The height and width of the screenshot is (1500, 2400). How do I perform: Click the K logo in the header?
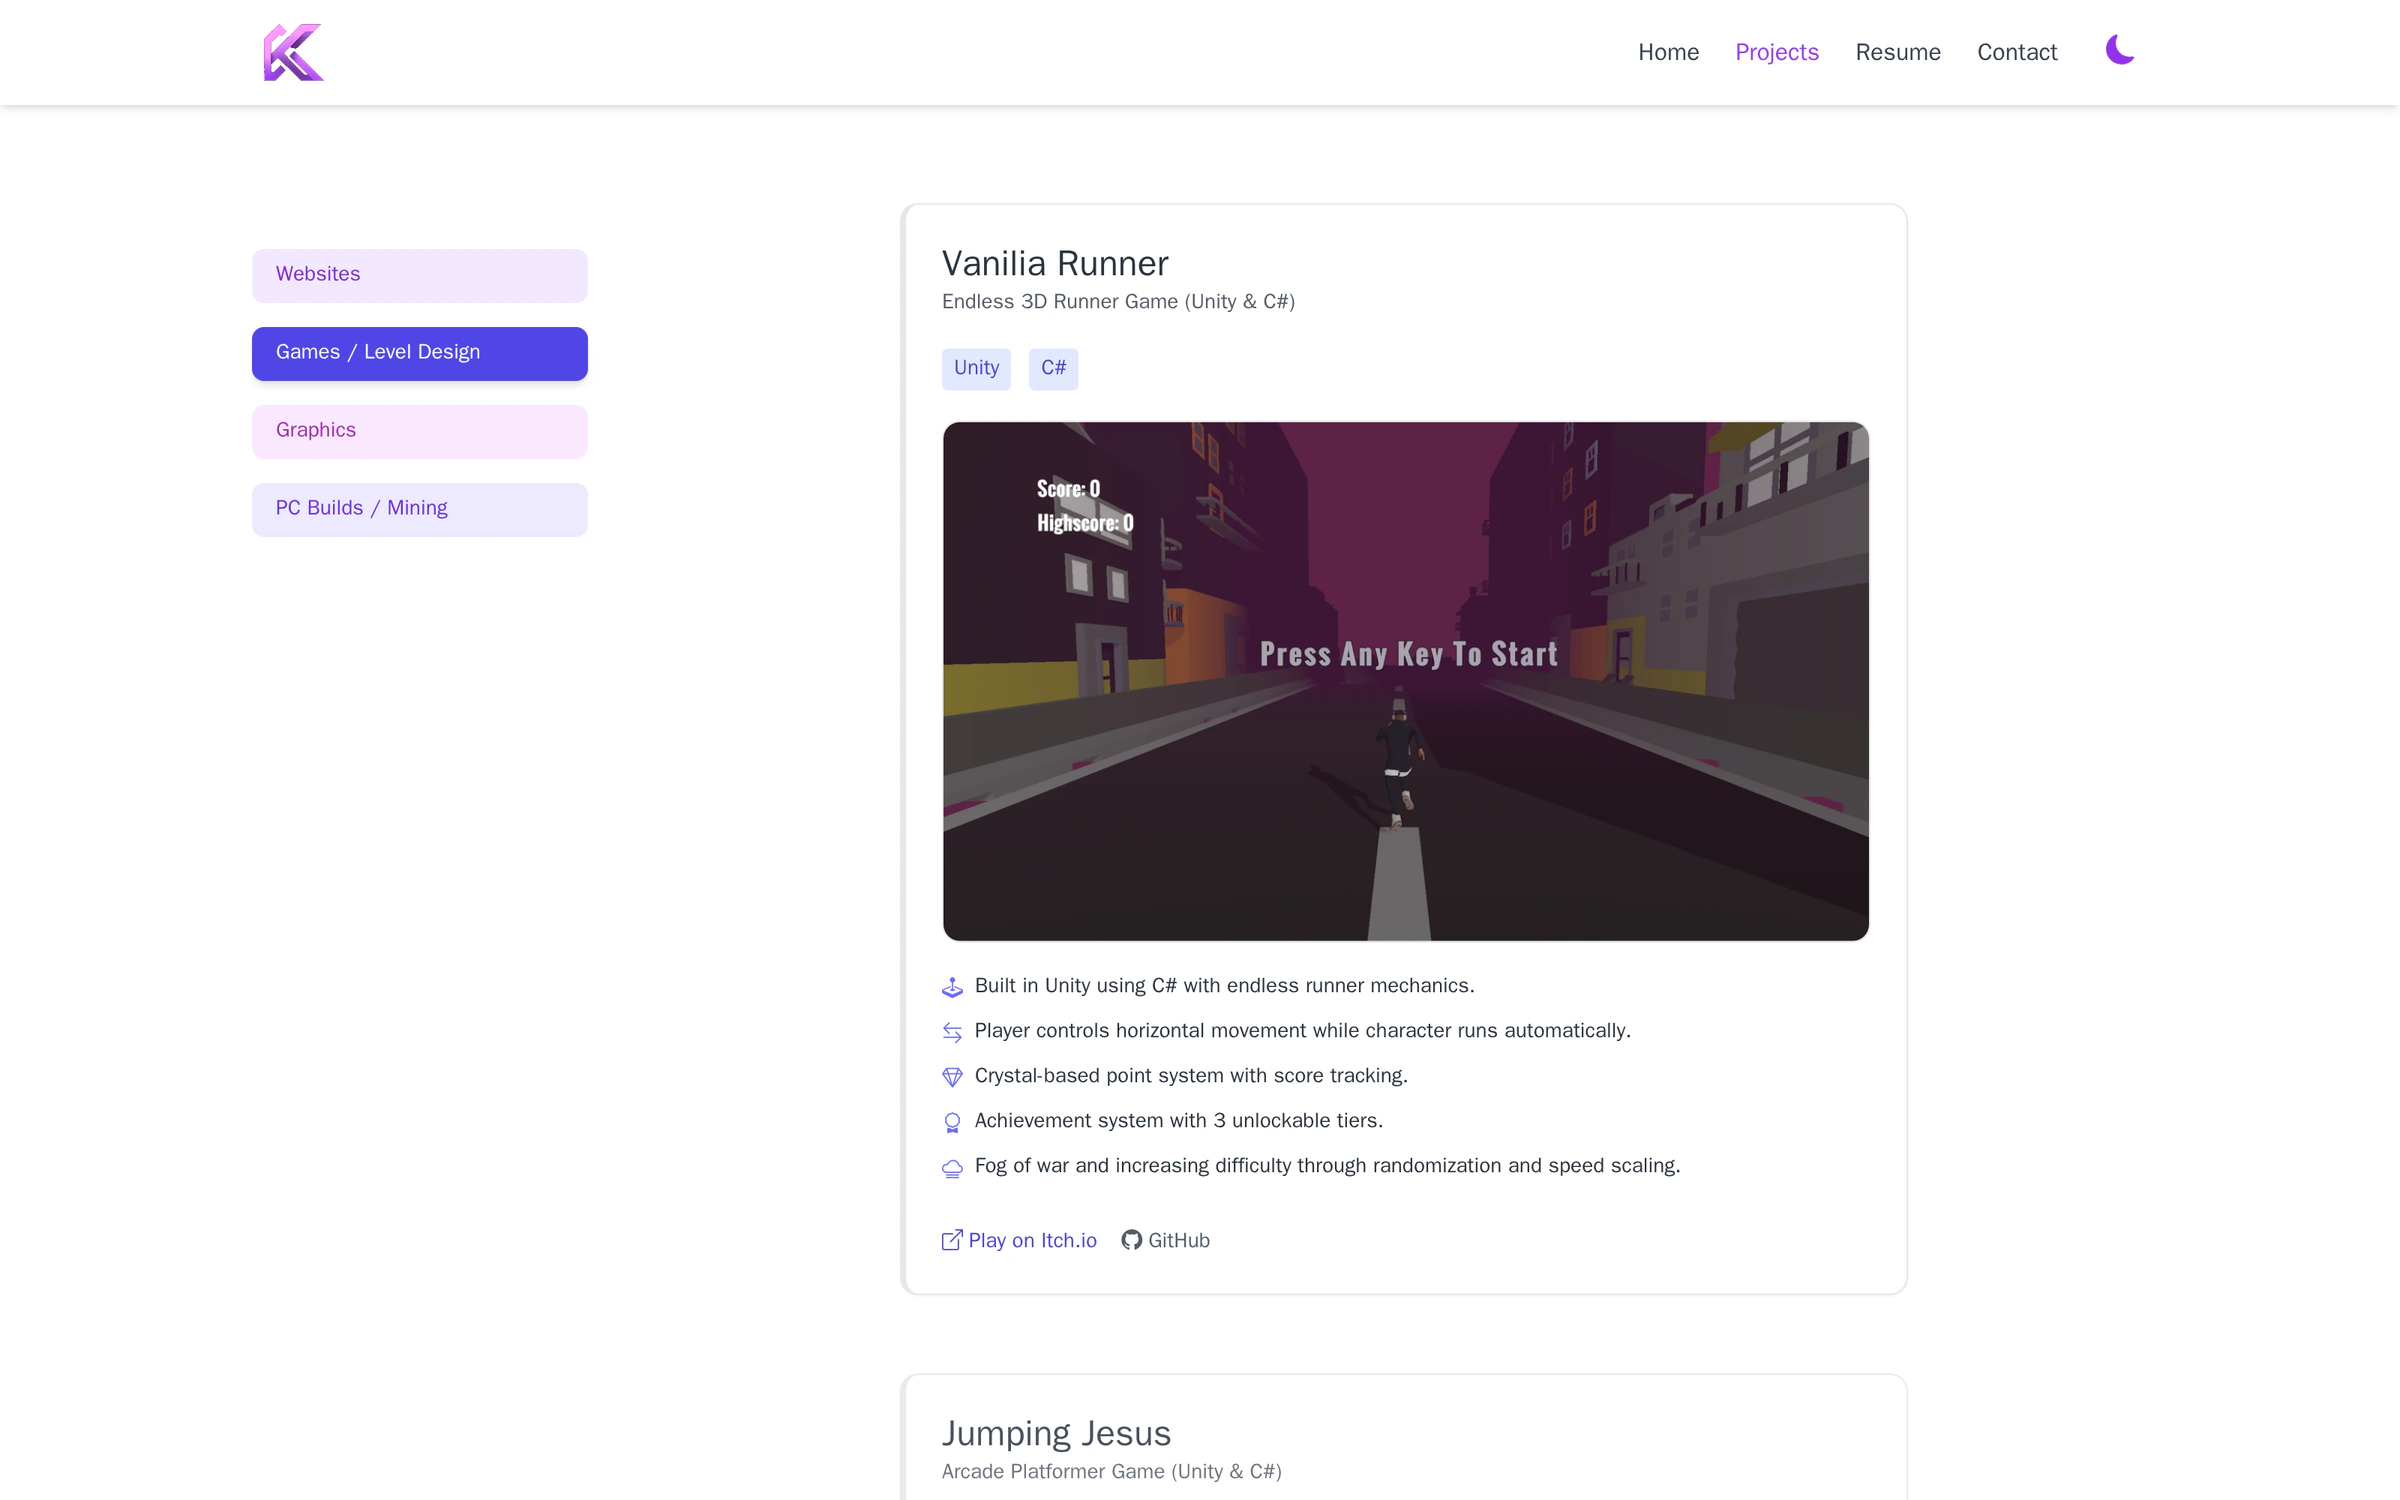coord(293,52)
